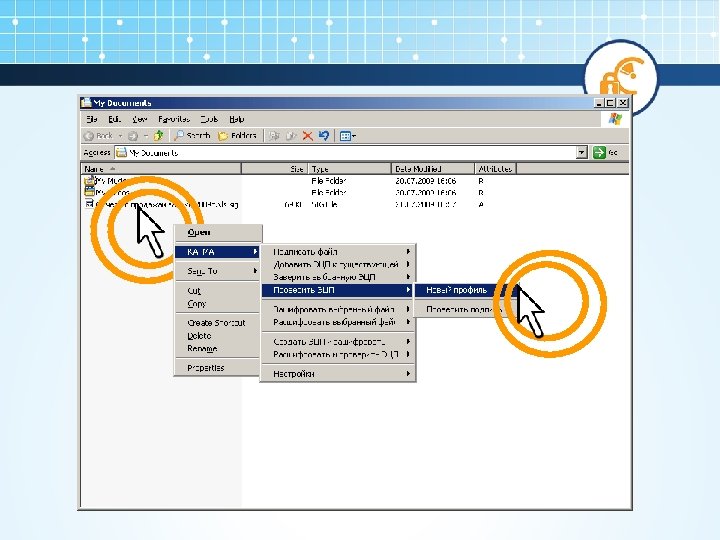Click the green Go arrow button

(x=599, y=152)
